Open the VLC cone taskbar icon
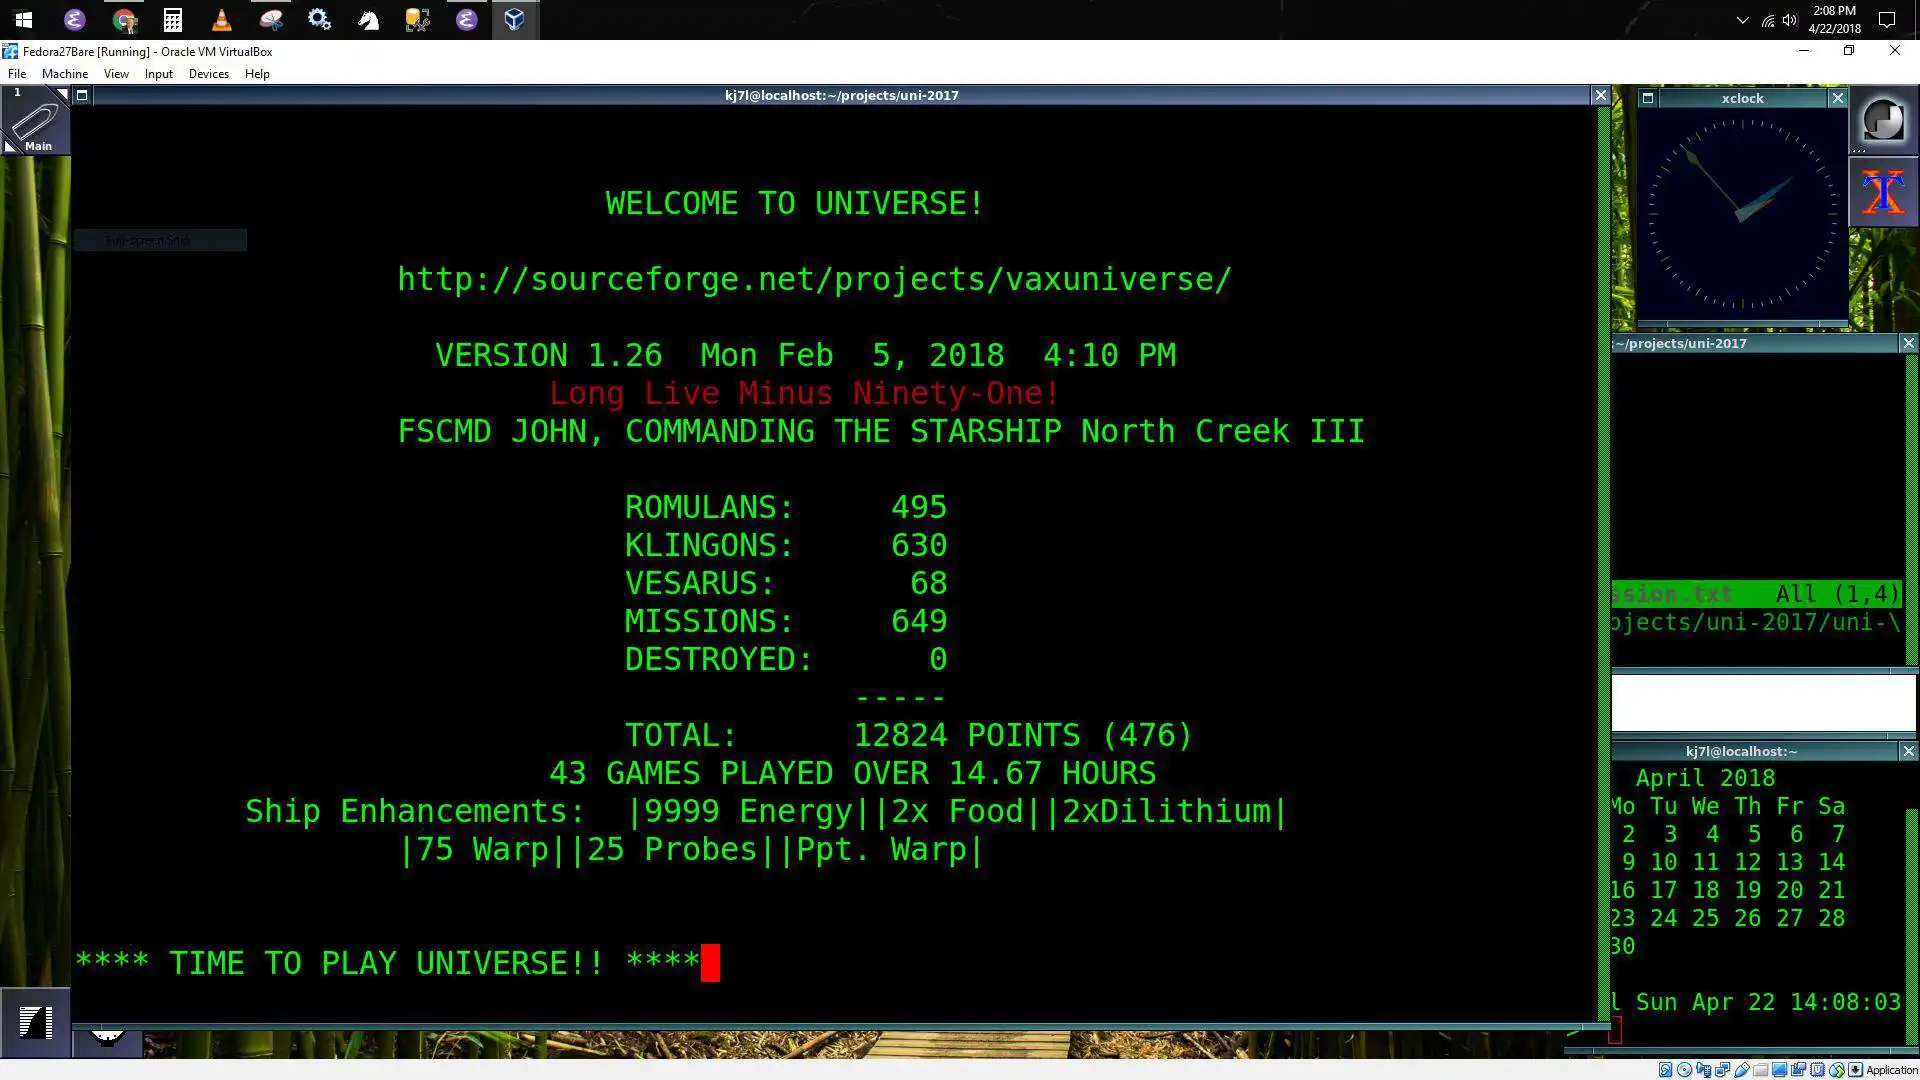The image size is (1920, 1080). (x=222, y=19)
